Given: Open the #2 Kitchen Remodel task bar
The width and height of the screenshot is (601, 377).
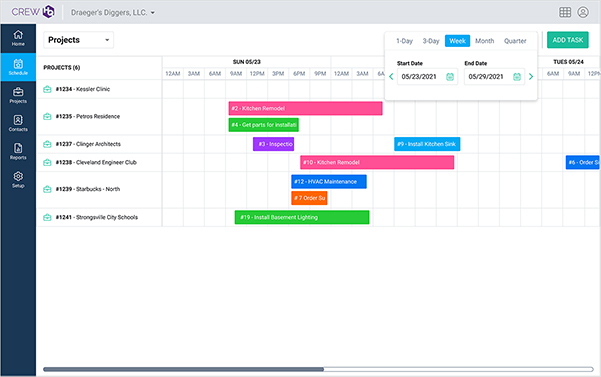Looking at the screenshot, I should pos(305,108).
